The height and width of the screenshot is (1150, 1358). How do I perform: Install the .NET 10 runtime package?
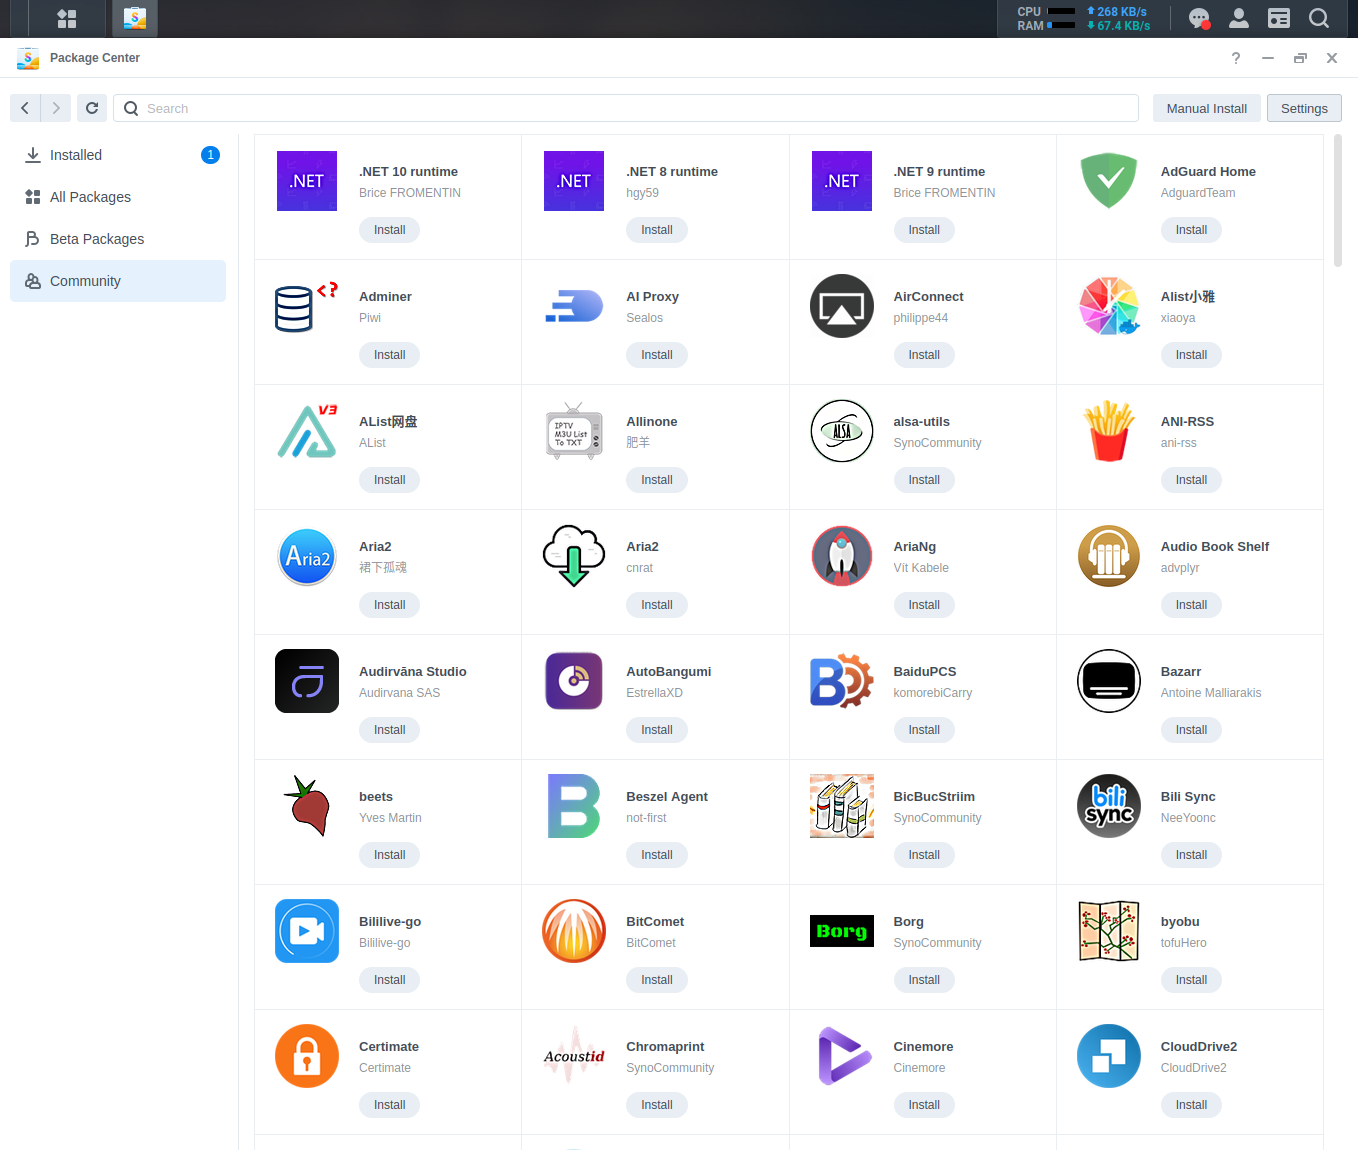(x=389, y=230)
